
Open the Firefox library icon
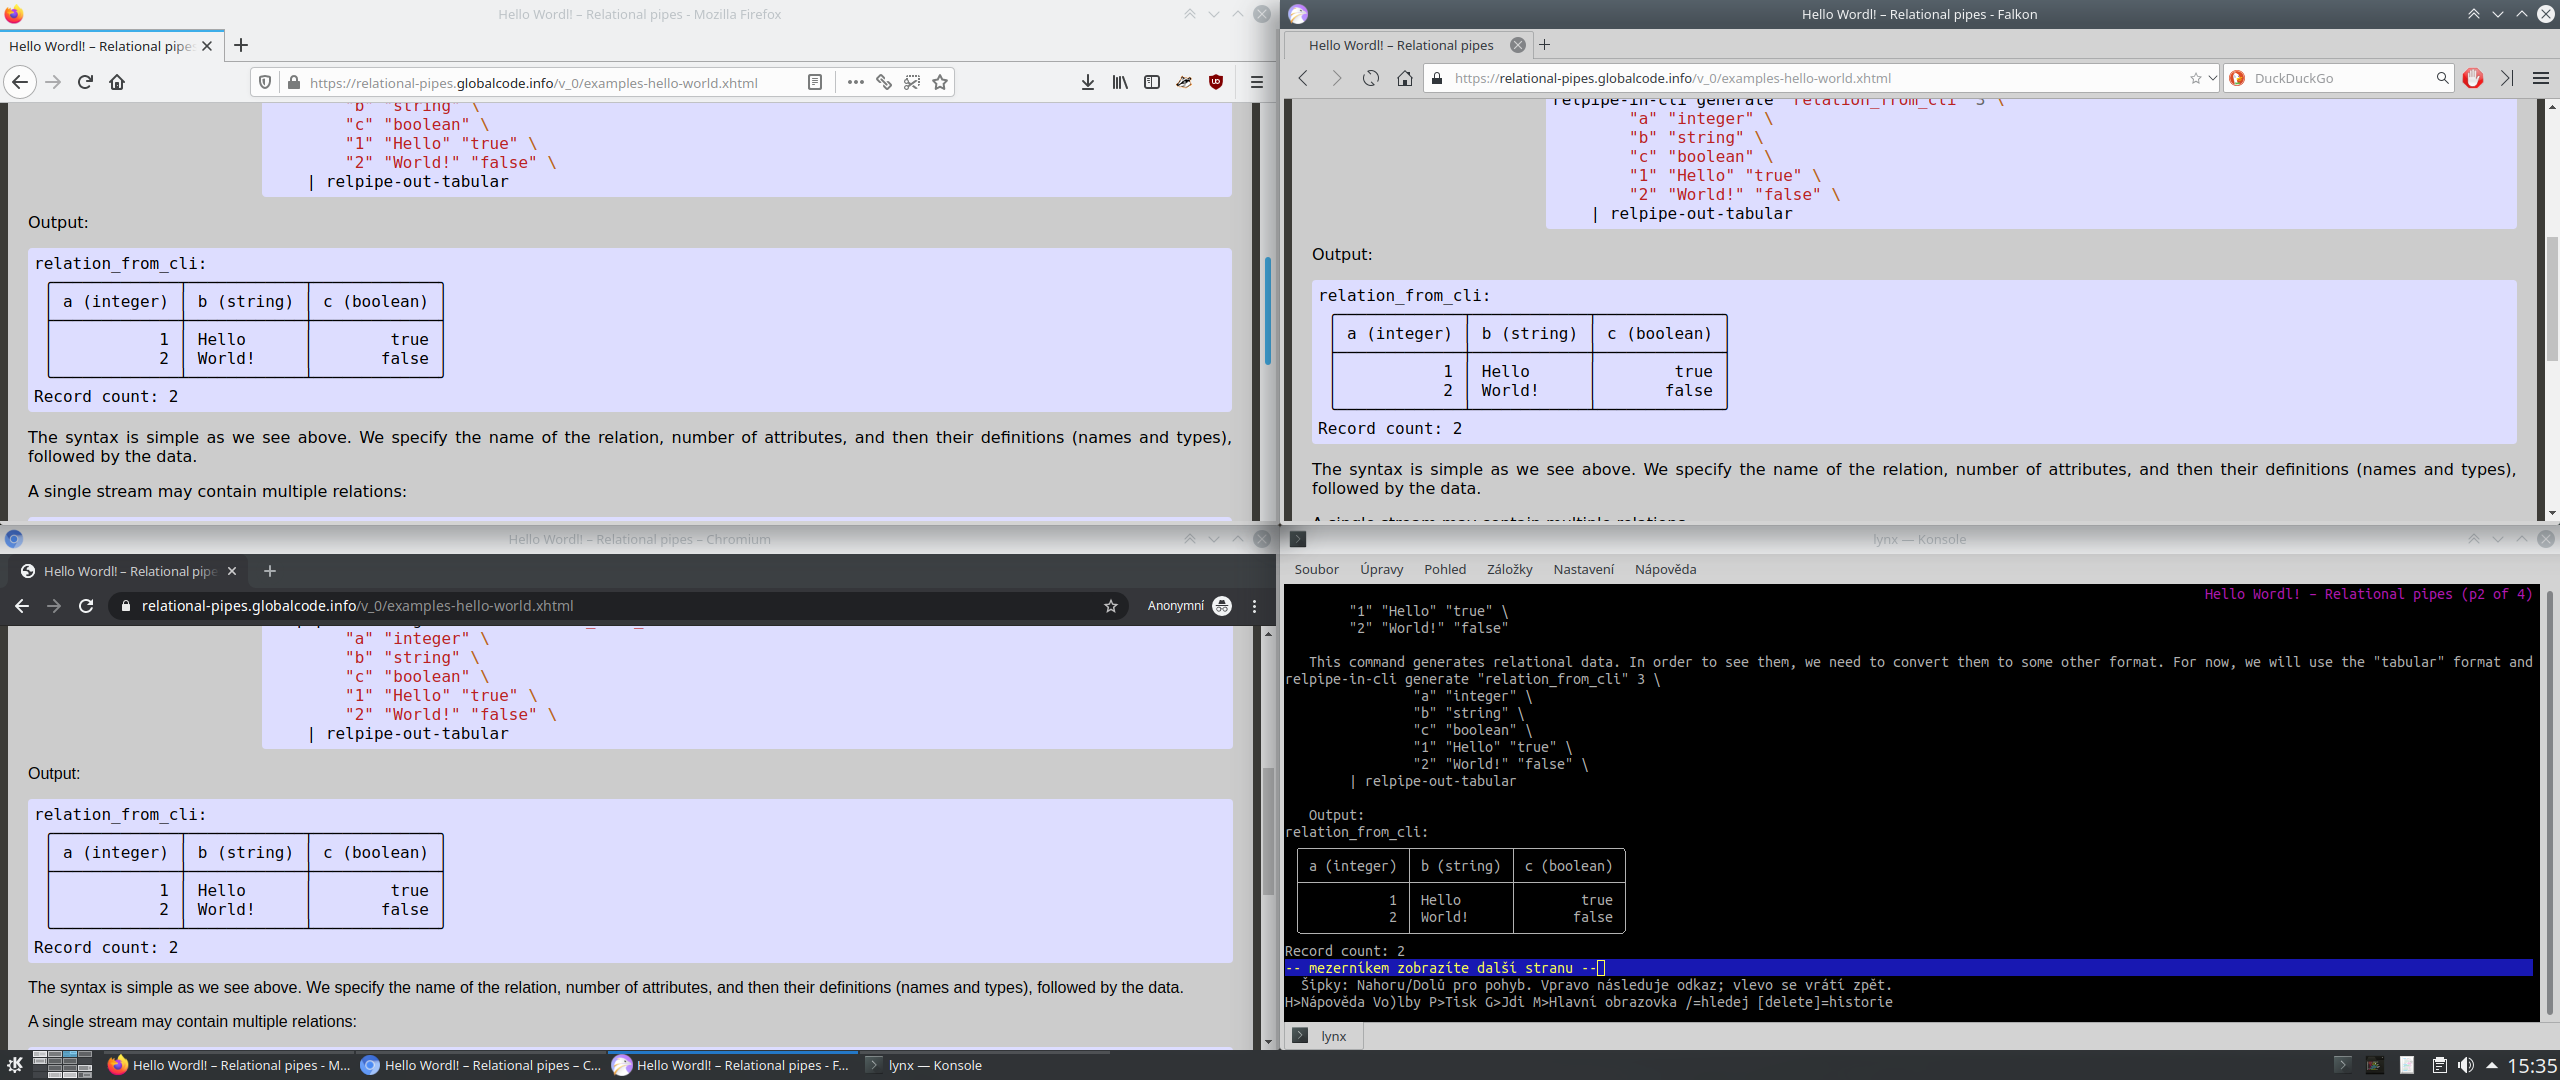(1120, 82)
